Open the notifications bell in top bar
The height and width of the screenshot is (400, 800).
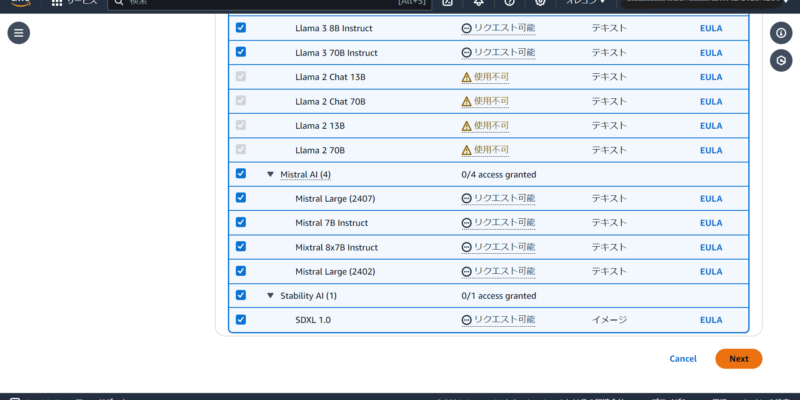coord(478,3)
